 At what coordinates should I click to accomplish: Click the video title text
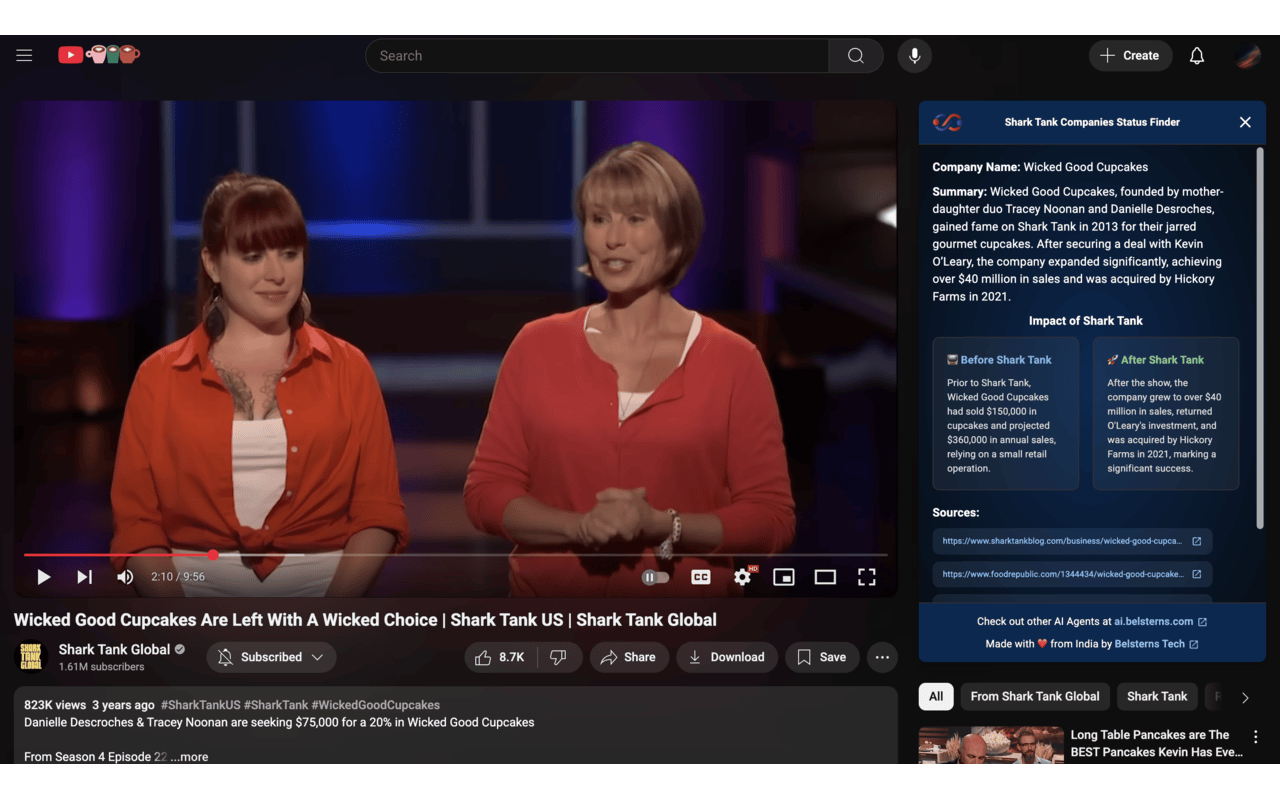(365, 620)
